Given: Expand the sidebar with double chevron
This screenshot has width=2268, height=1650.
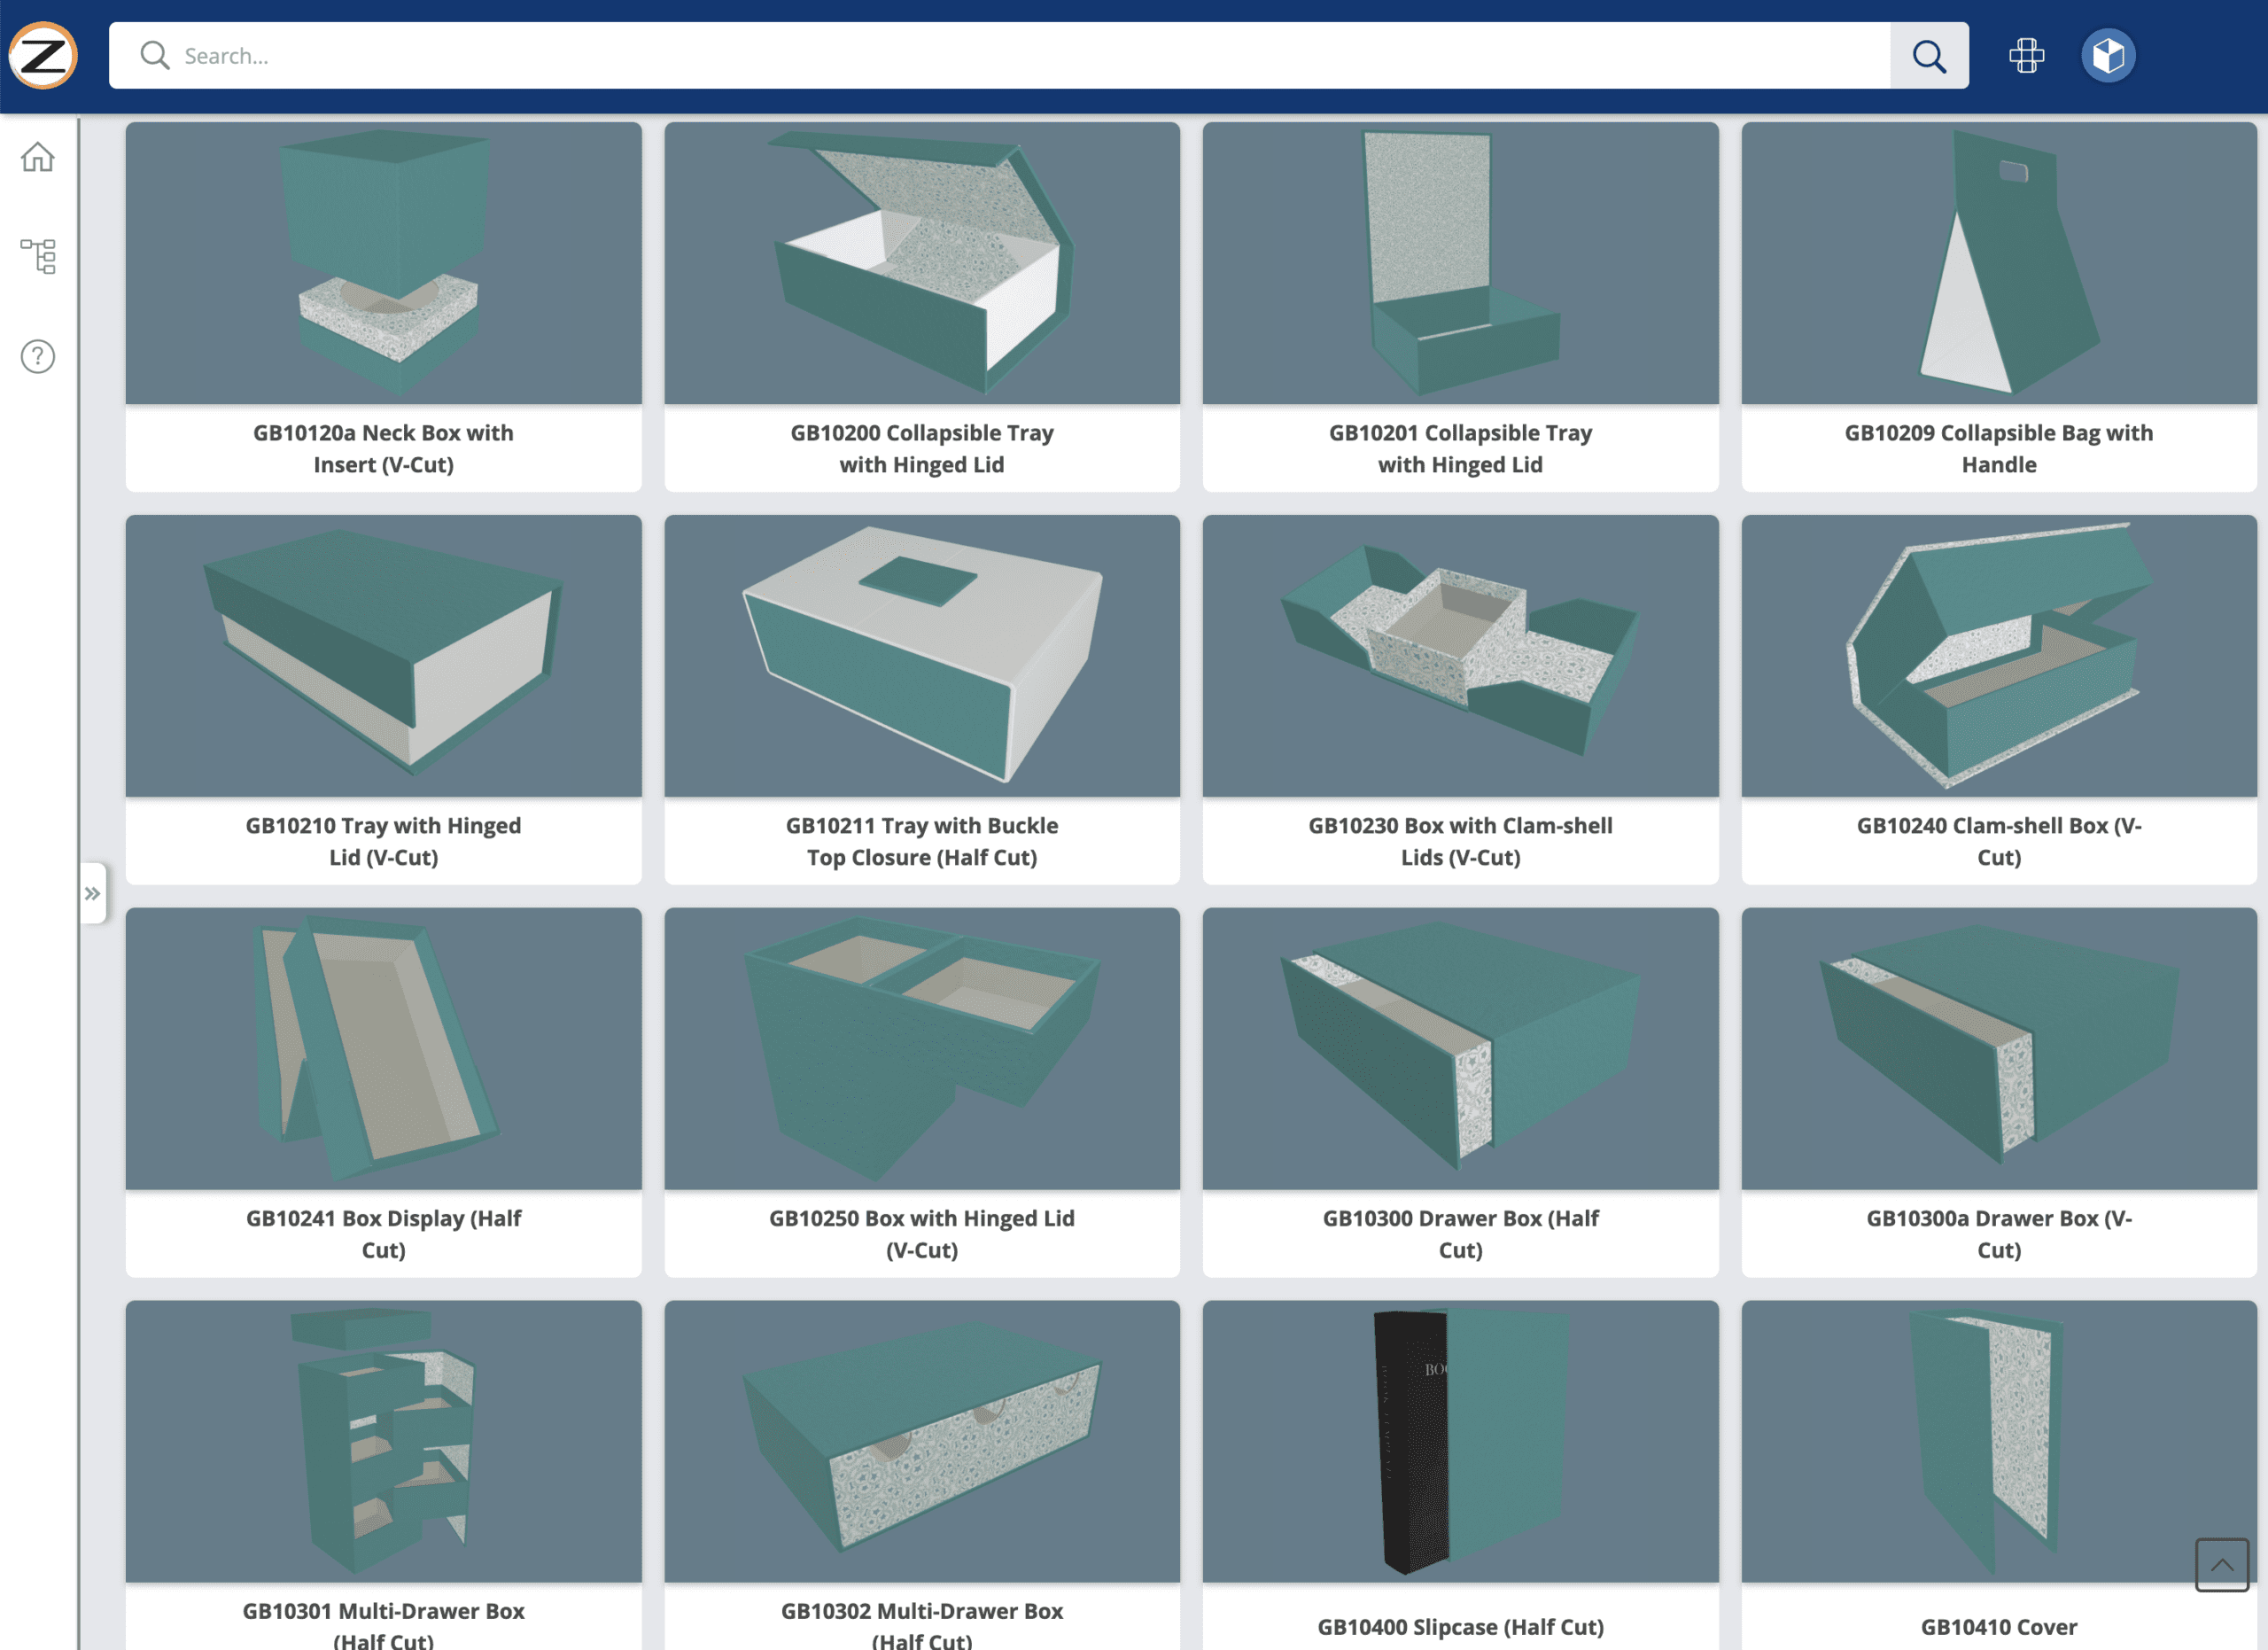Looking at the screenshot, I should point(93,892).
